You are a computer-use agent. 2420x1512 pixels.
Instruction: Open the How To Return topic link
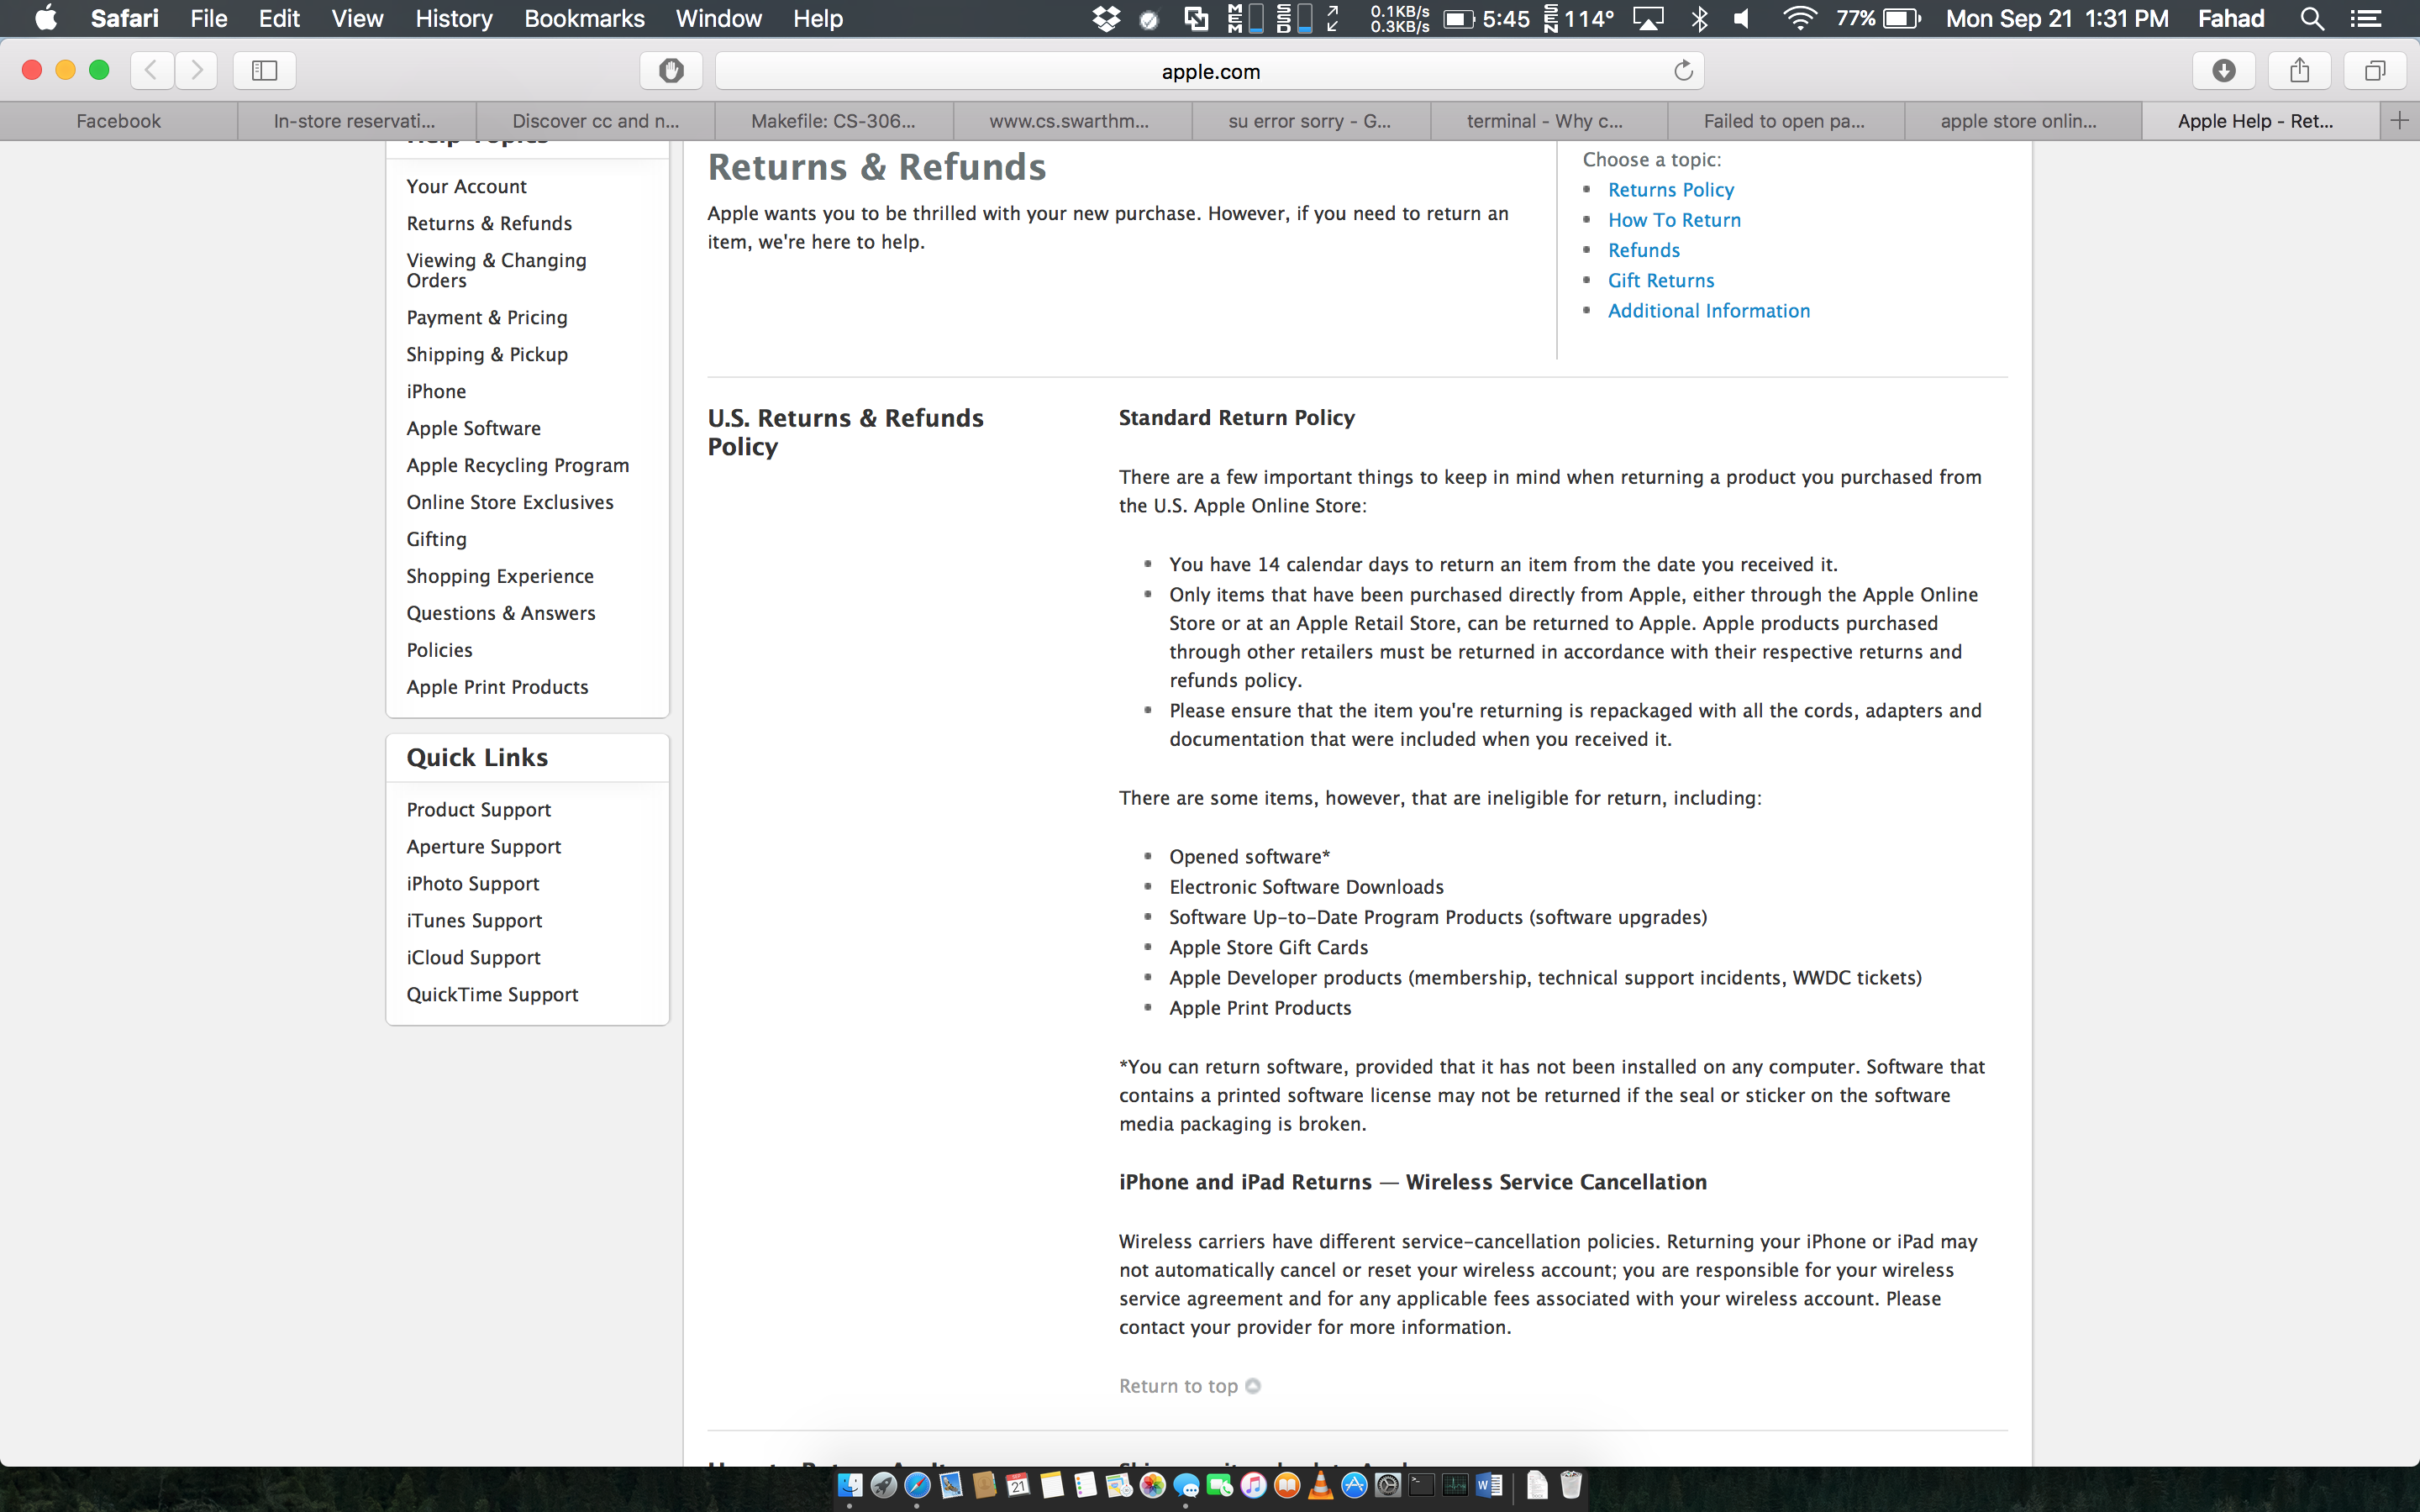(x=1674, y=220)
